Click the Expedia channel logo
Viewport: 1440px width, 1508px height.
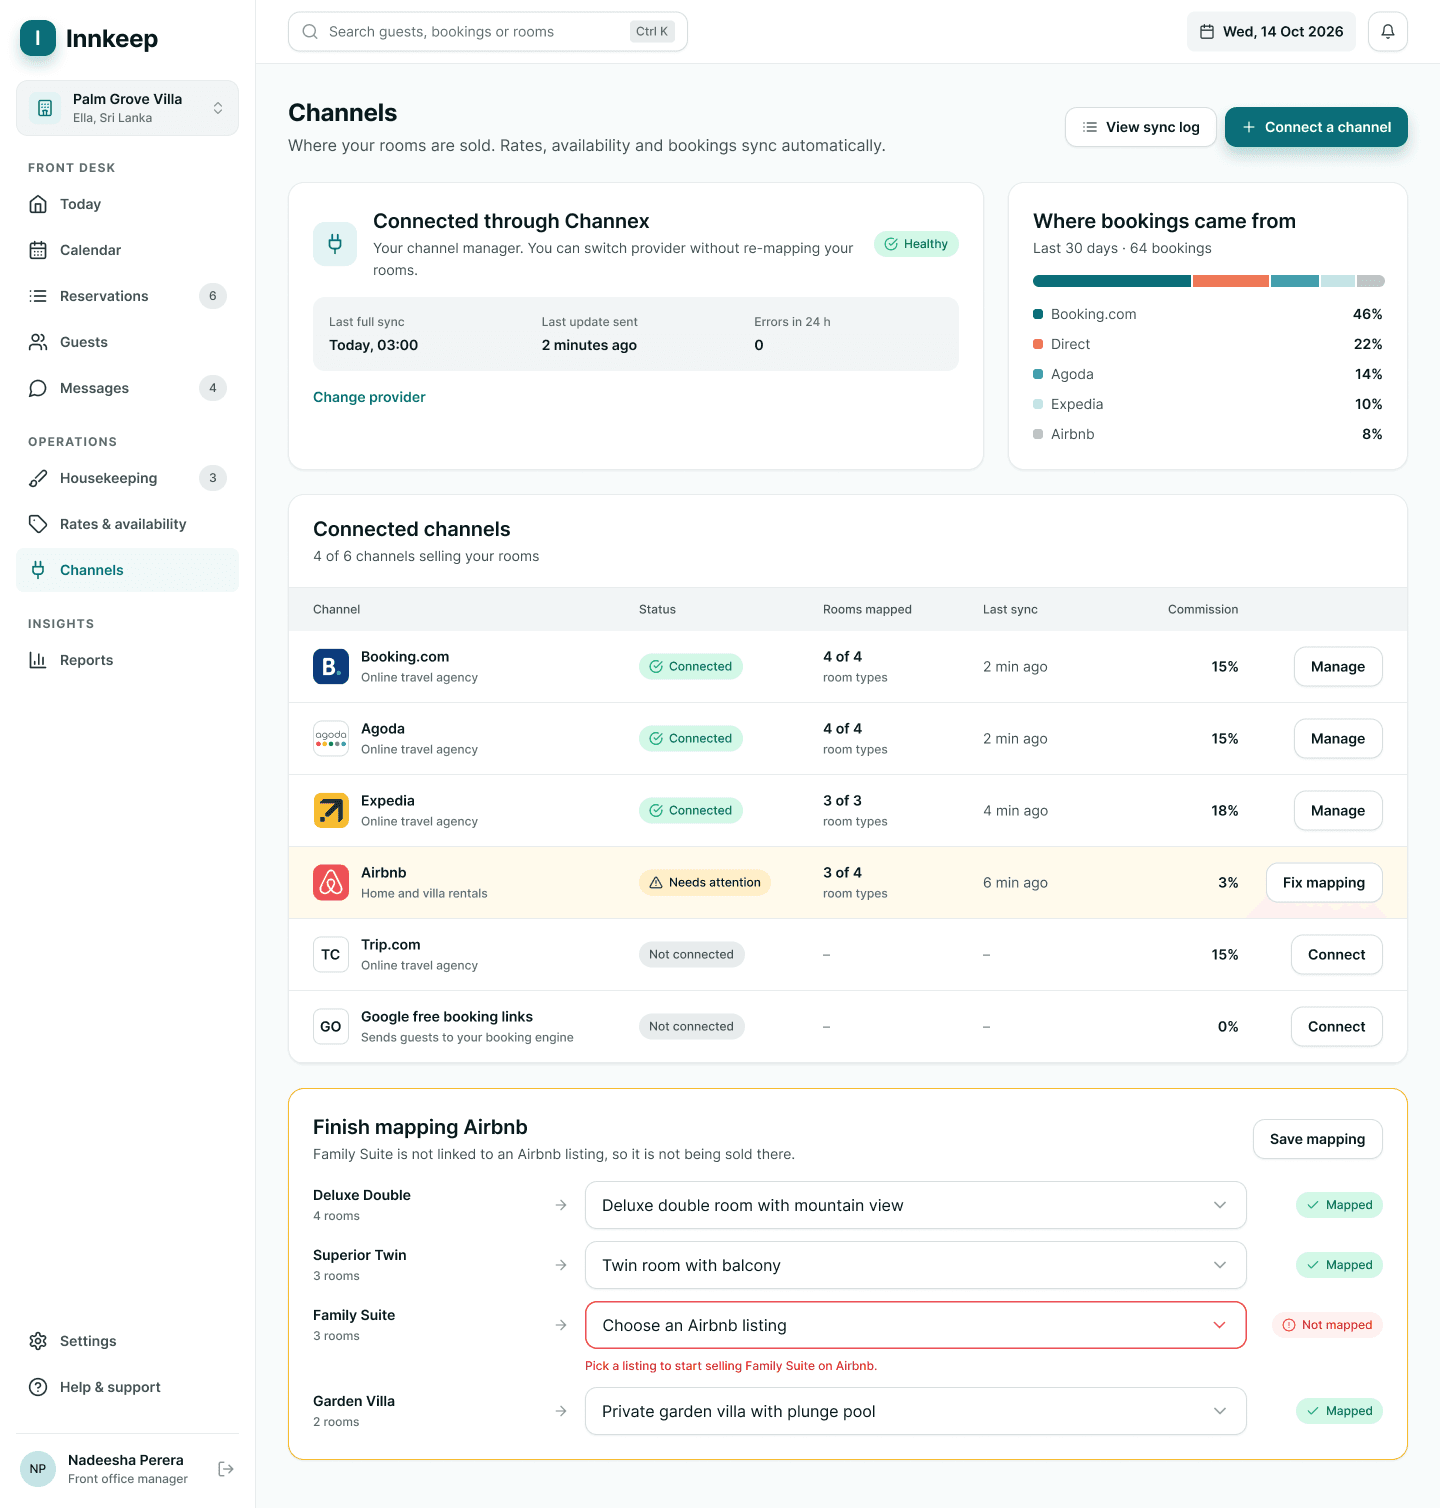331,810
